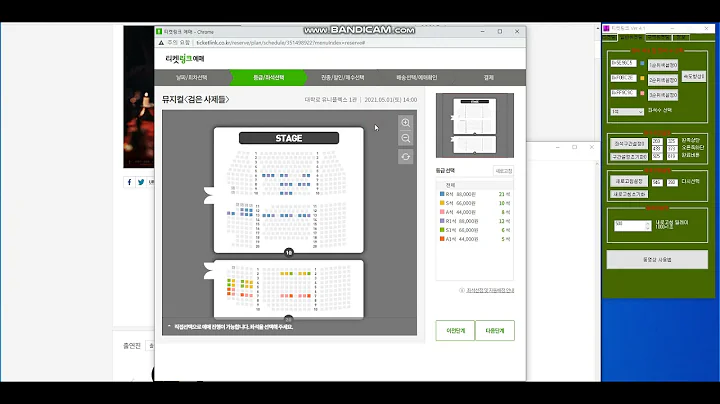Image resolution: width=720 pixels, height=404 pixels.
Task: Select the 전체 grade row
Action: coord(475,185)
